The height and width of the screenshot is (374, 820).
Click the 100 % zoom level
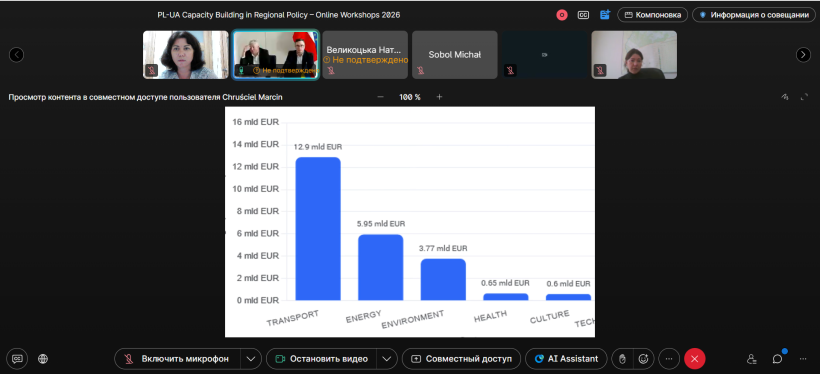pos(410,97)
